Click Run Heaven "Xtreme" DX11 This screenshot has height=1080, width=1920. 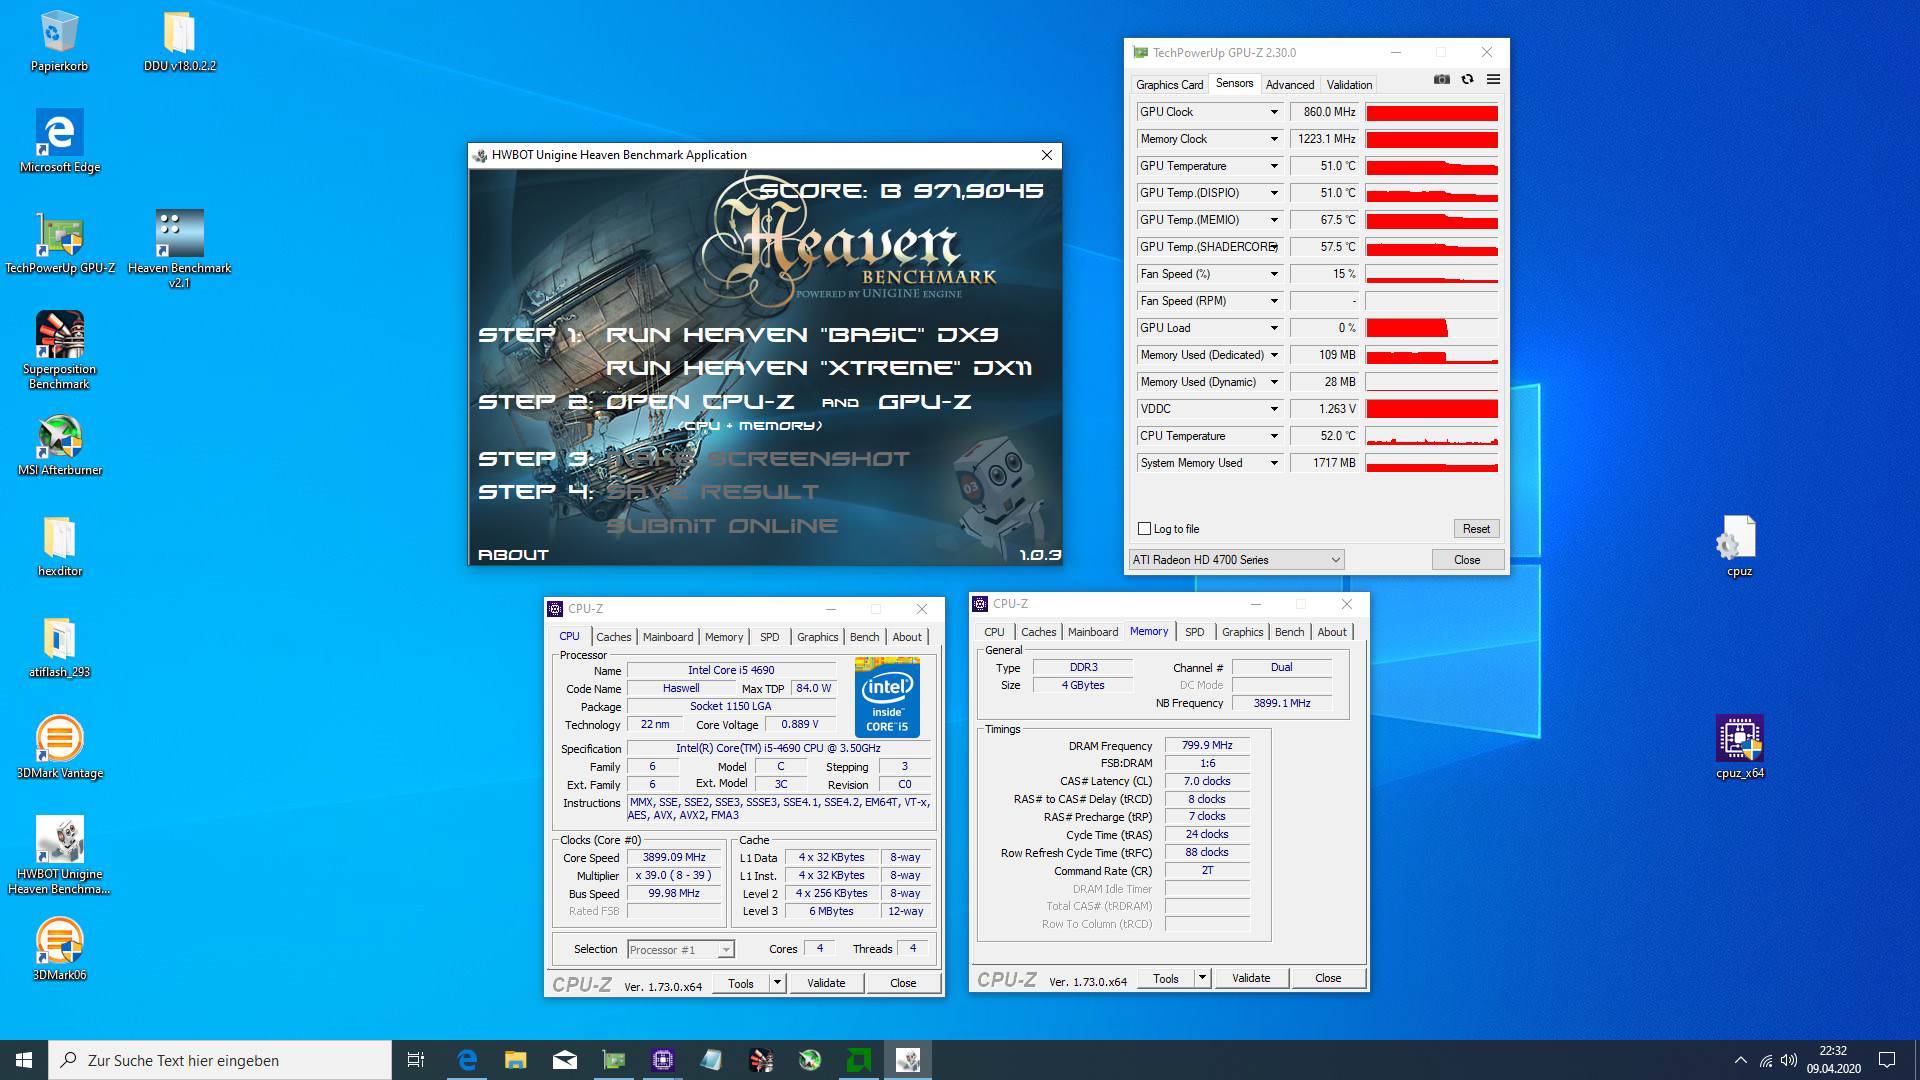(x=819, y=368)
